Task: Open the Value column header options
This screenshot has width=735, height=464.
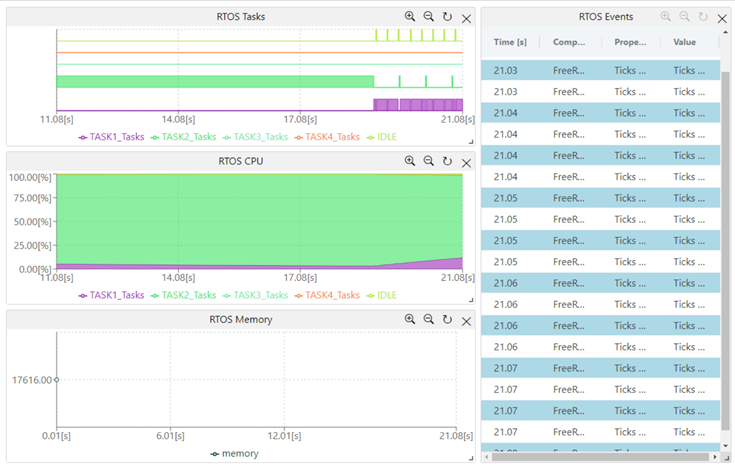Action: coord(685,42)
